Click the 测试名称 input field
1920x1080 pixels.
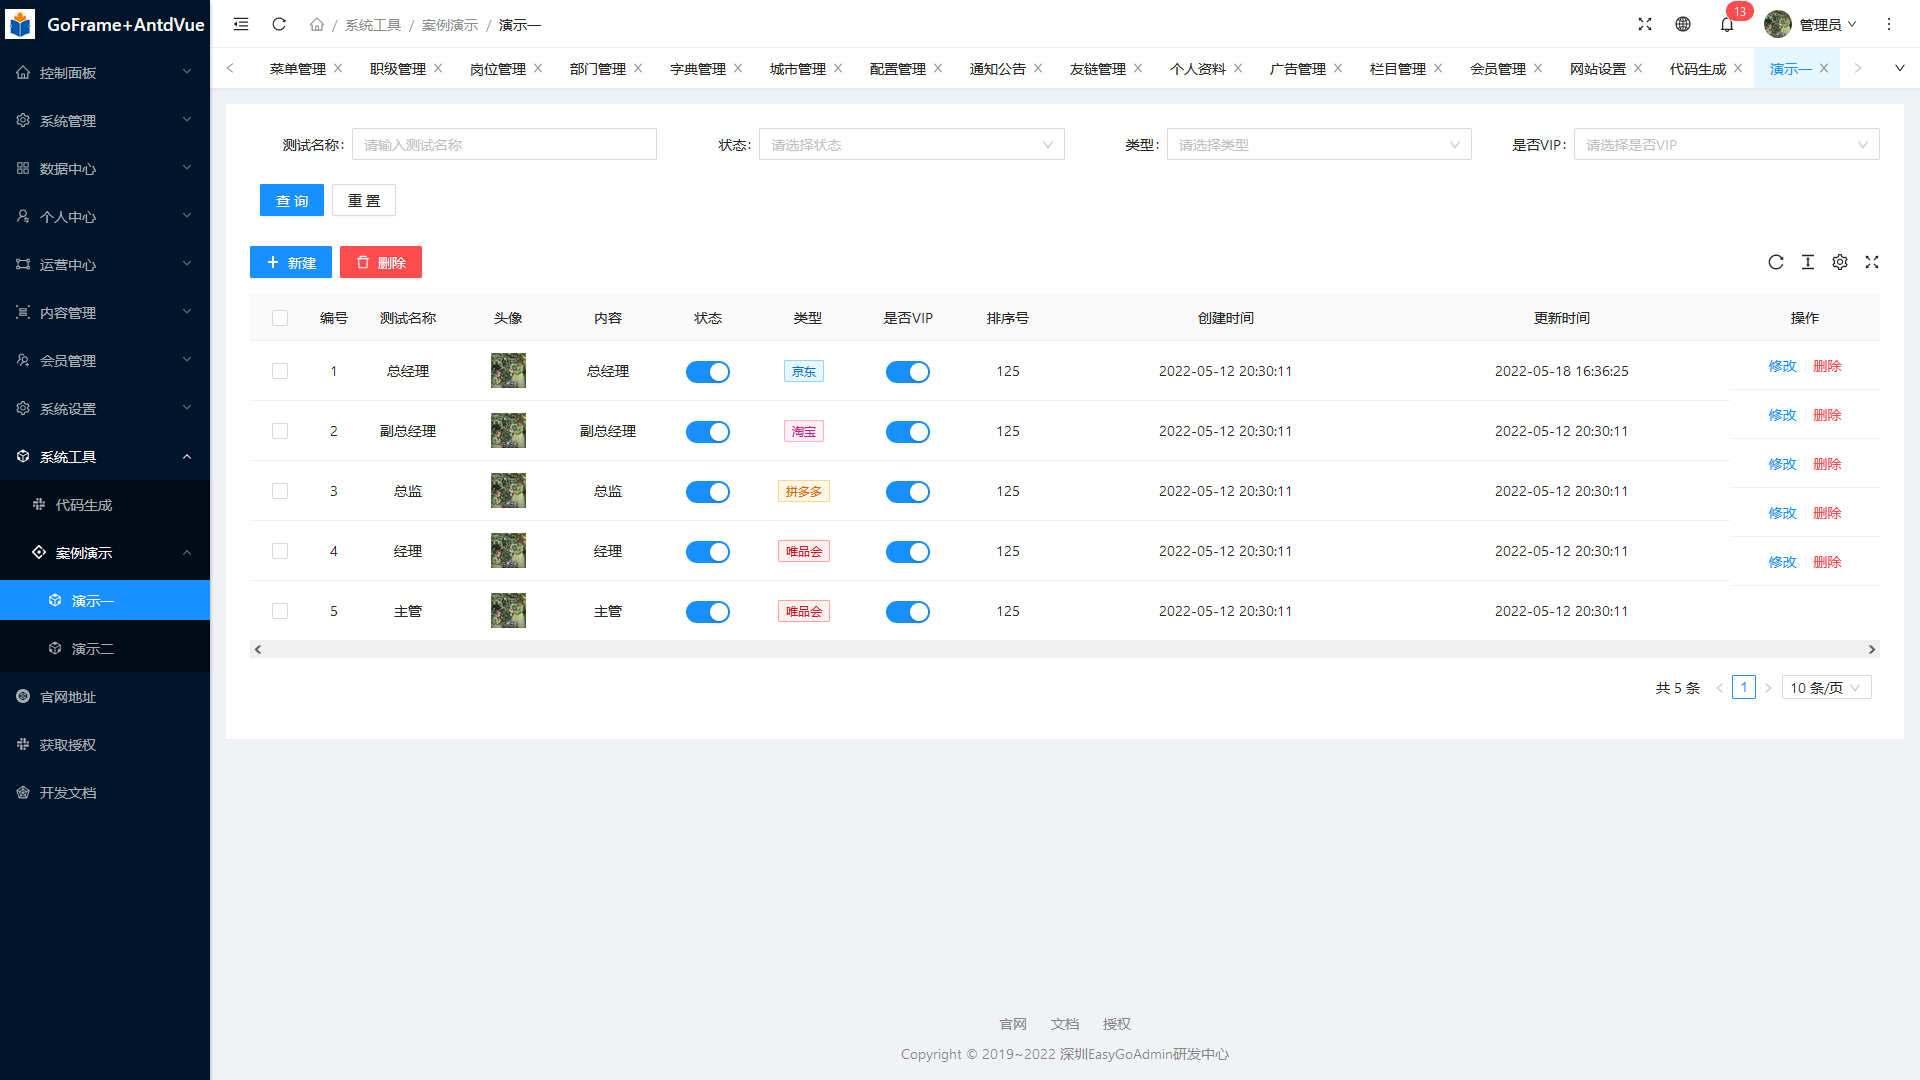tap(504, 145)
